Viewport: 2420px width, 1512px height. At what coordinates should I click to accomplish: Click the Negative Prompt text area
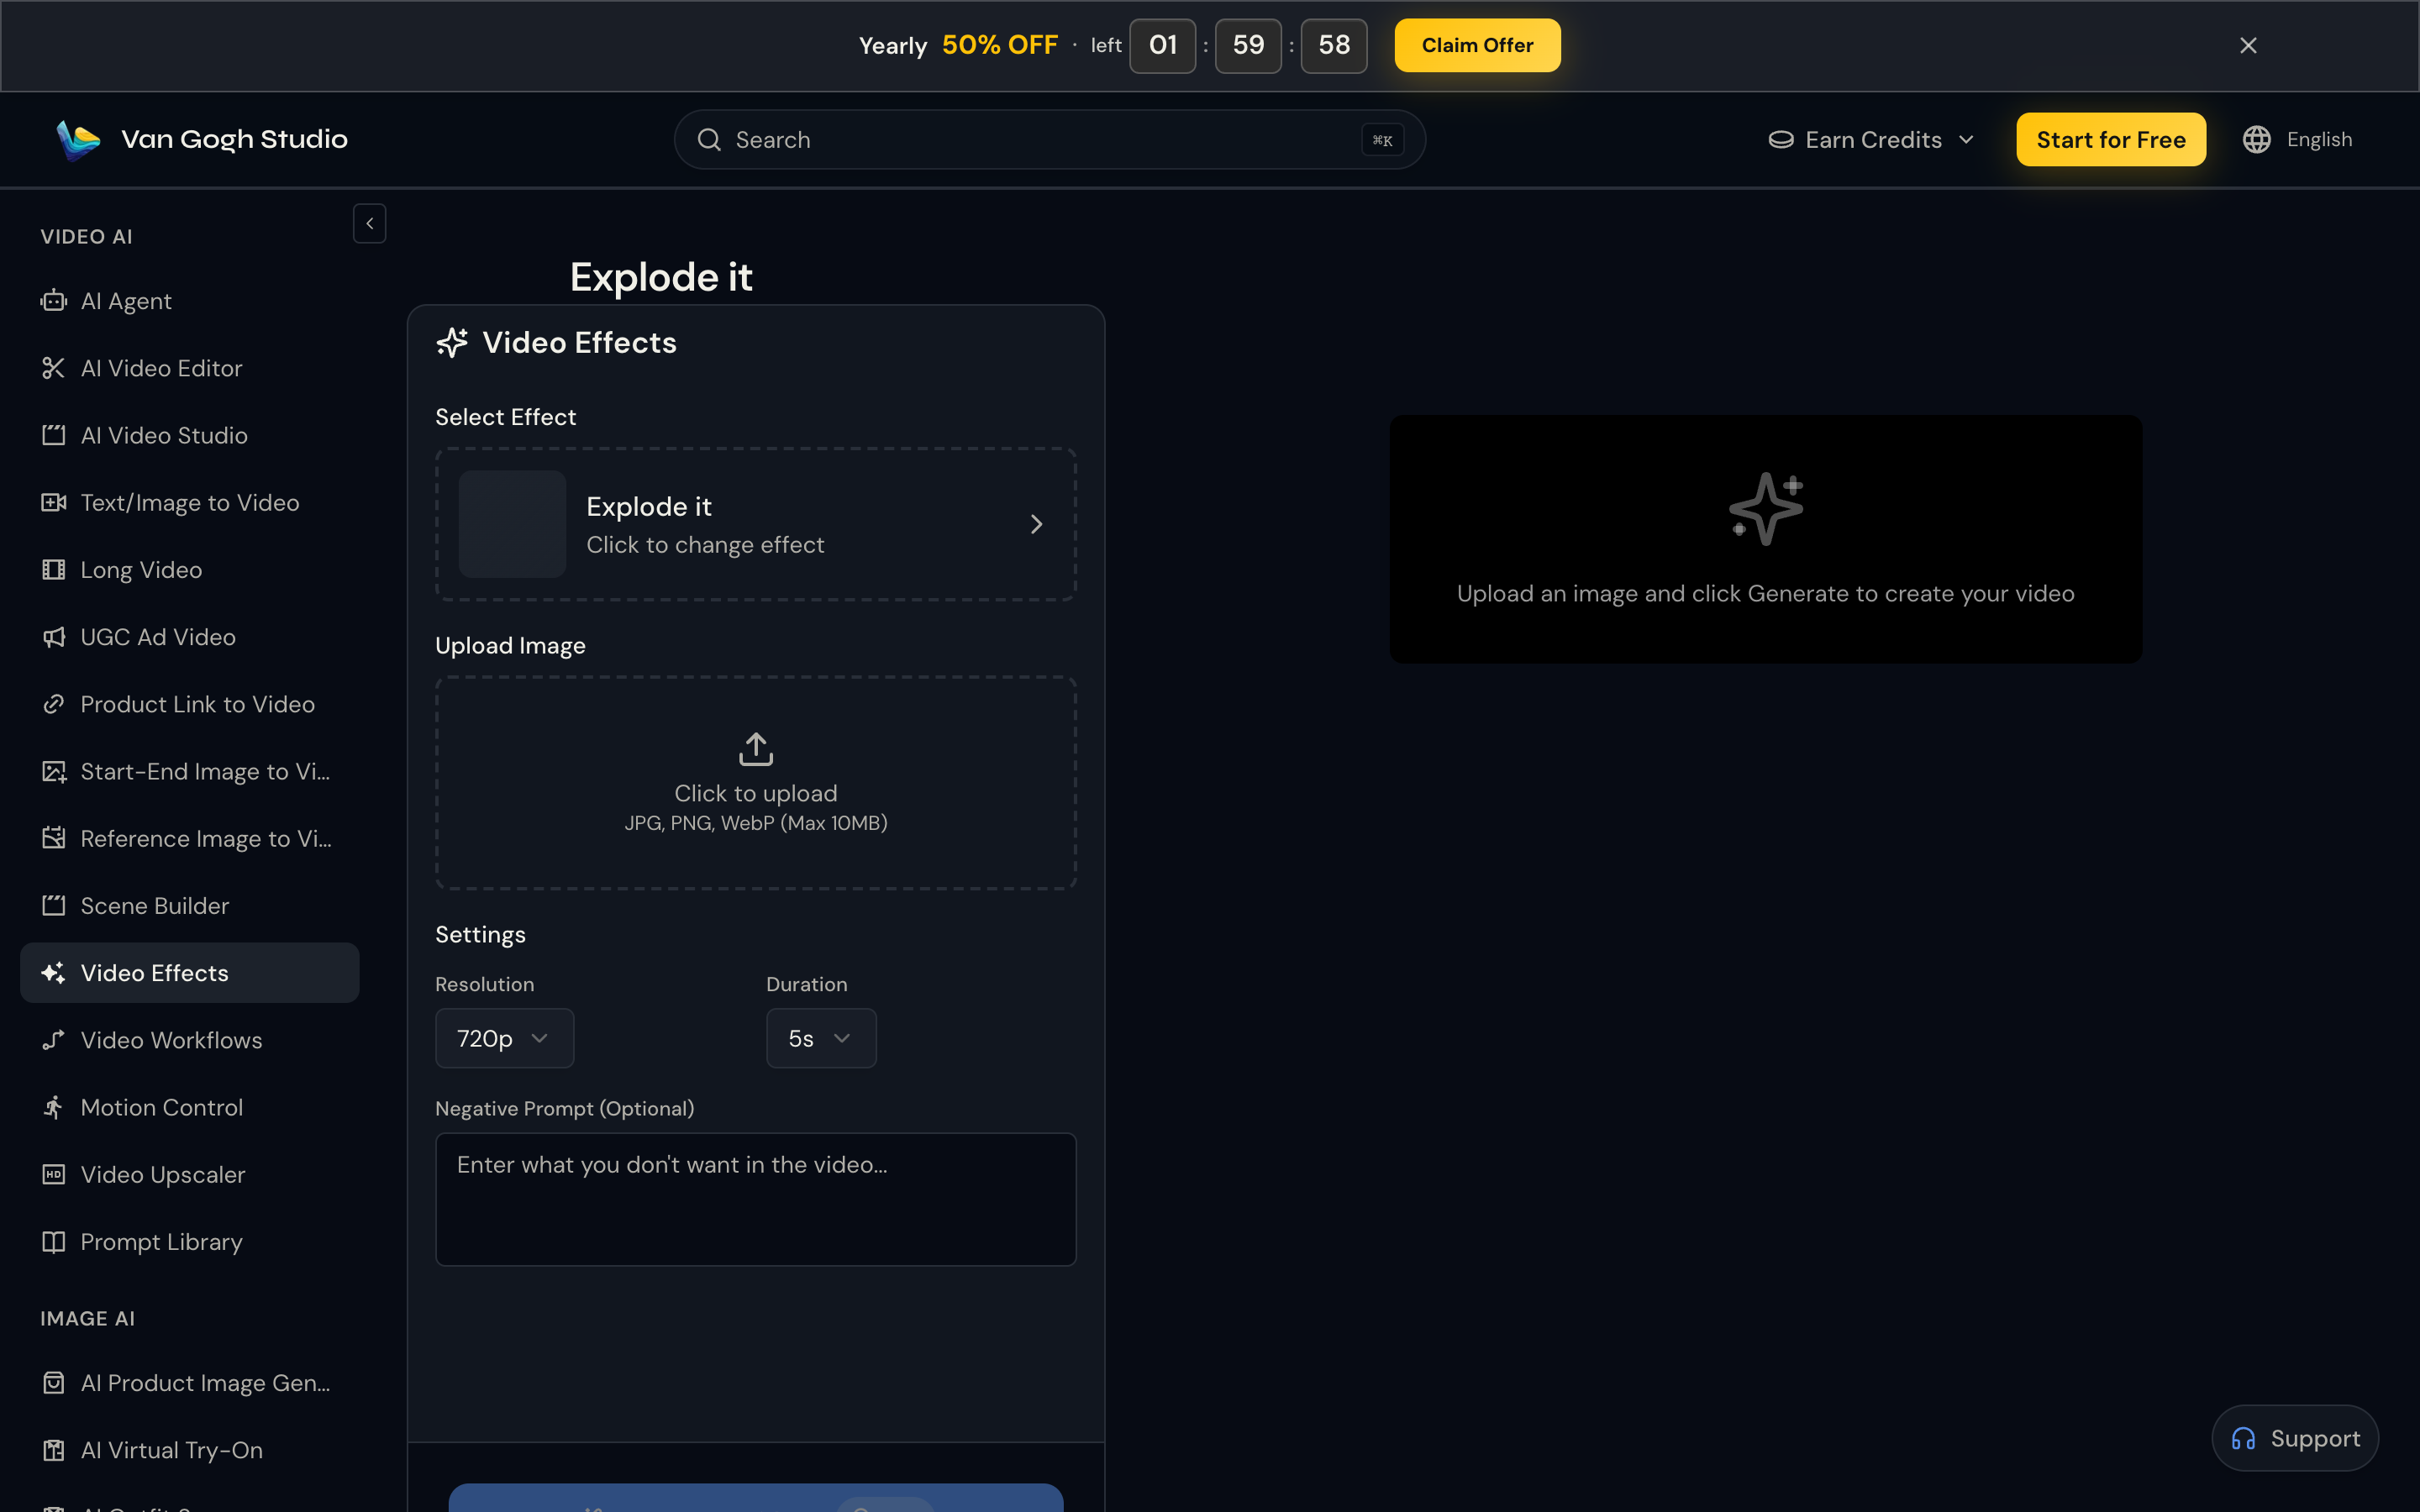(756, 1199)
